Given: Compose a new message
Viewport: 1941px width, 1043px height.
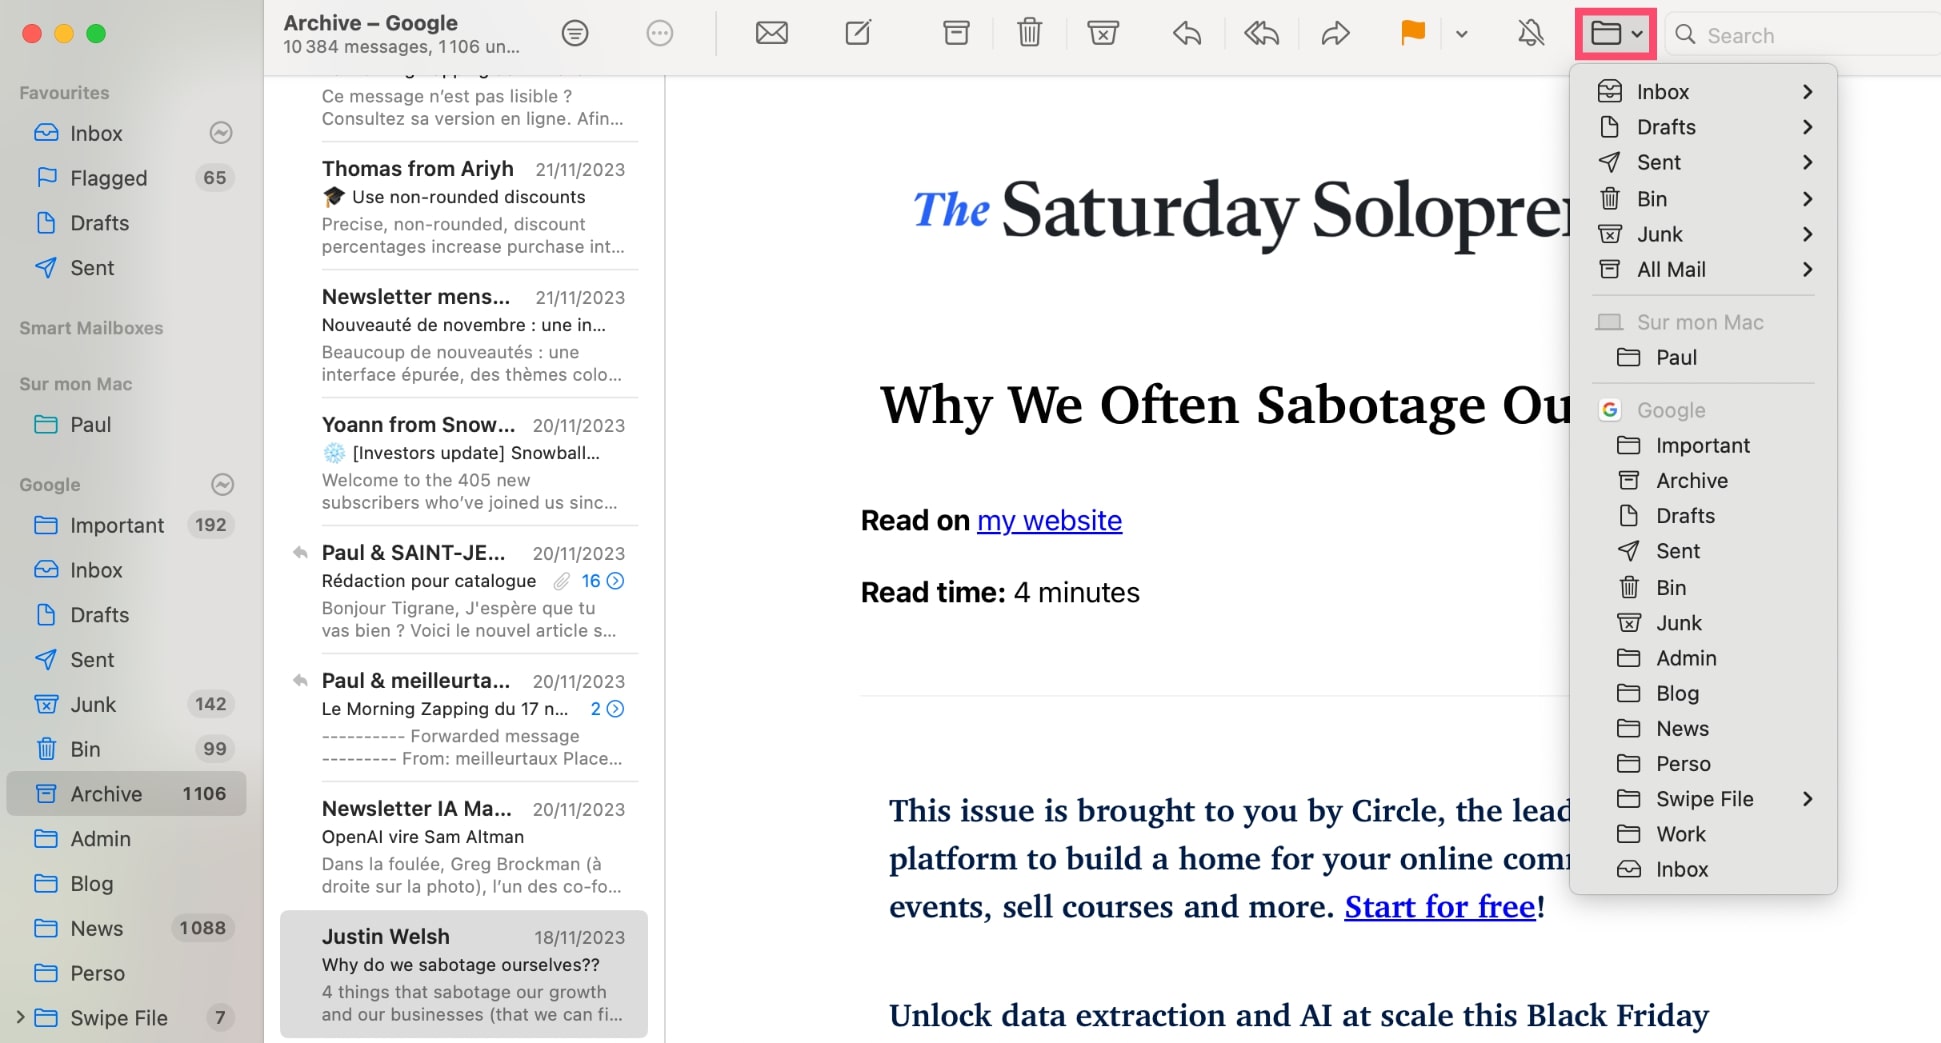Looking at the screenshot, I should coord(858,34).
